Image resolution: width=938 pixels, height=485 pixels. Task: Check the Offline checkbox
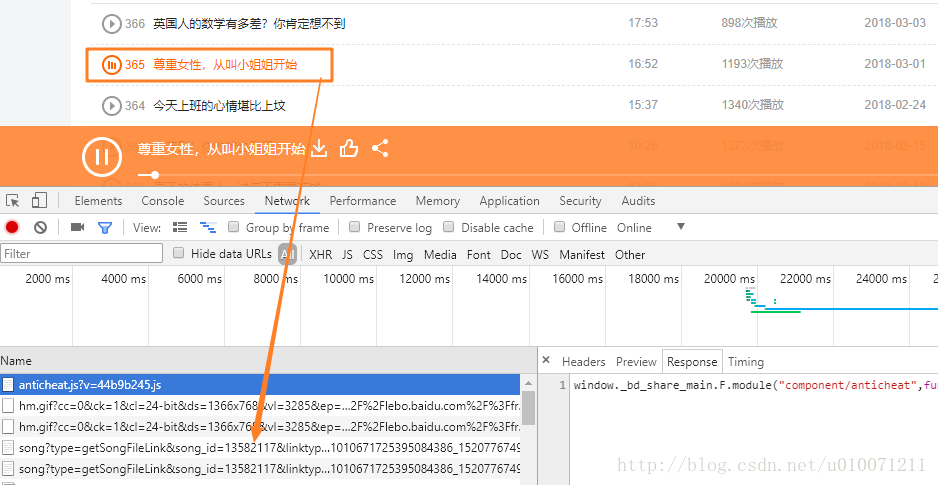(x=559, y=227)
